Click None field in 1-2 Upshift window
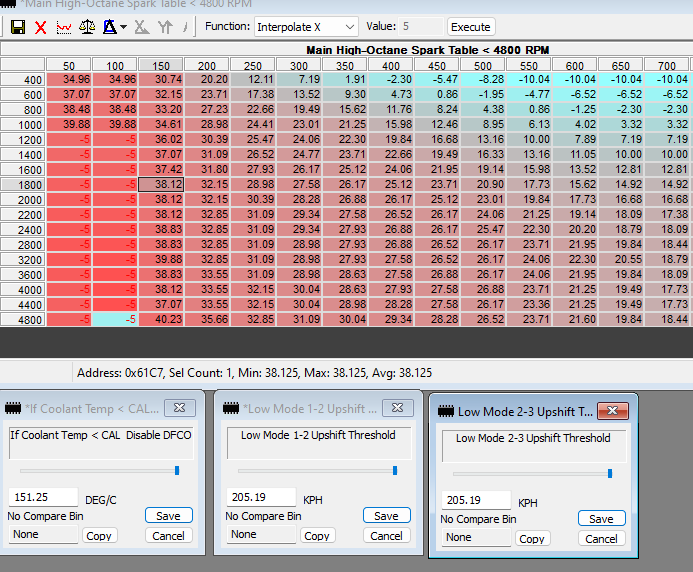This screenshot has height=572, width=693. click(261, 534)
